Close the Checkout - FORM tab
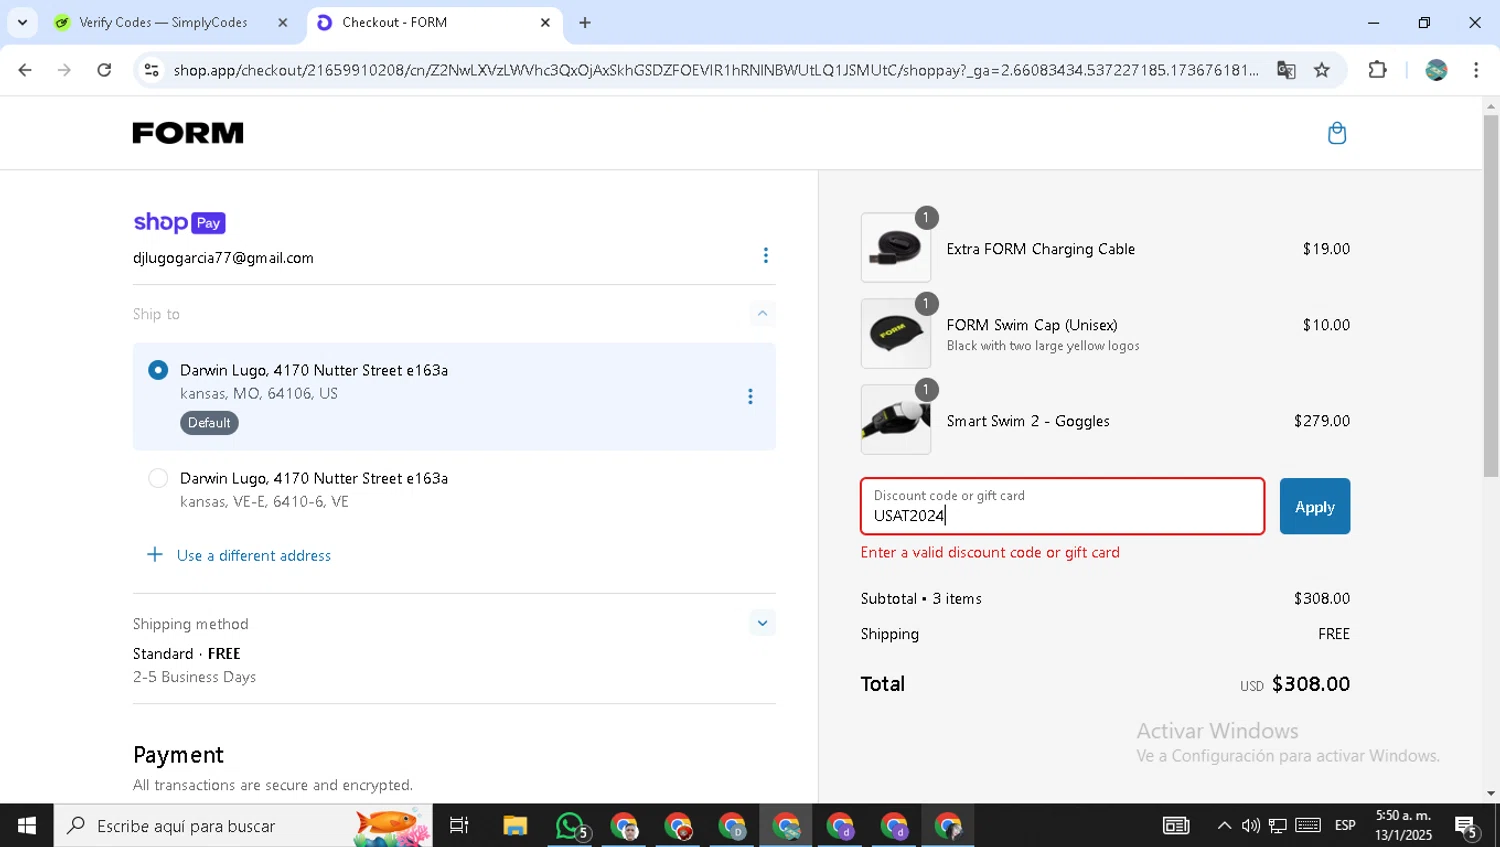Image resolution: width=1500 pixels, height=847 pixels. pyautogui.click(x=545, y=22)
